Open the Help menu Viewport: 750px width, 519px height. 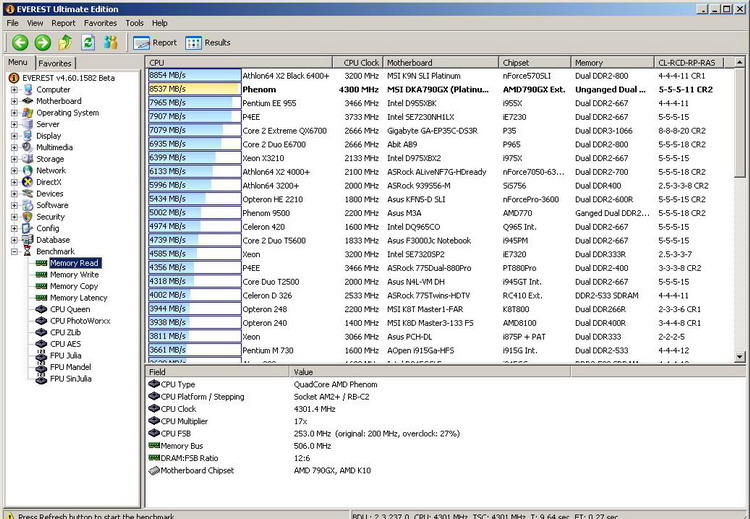click(160, 23)
